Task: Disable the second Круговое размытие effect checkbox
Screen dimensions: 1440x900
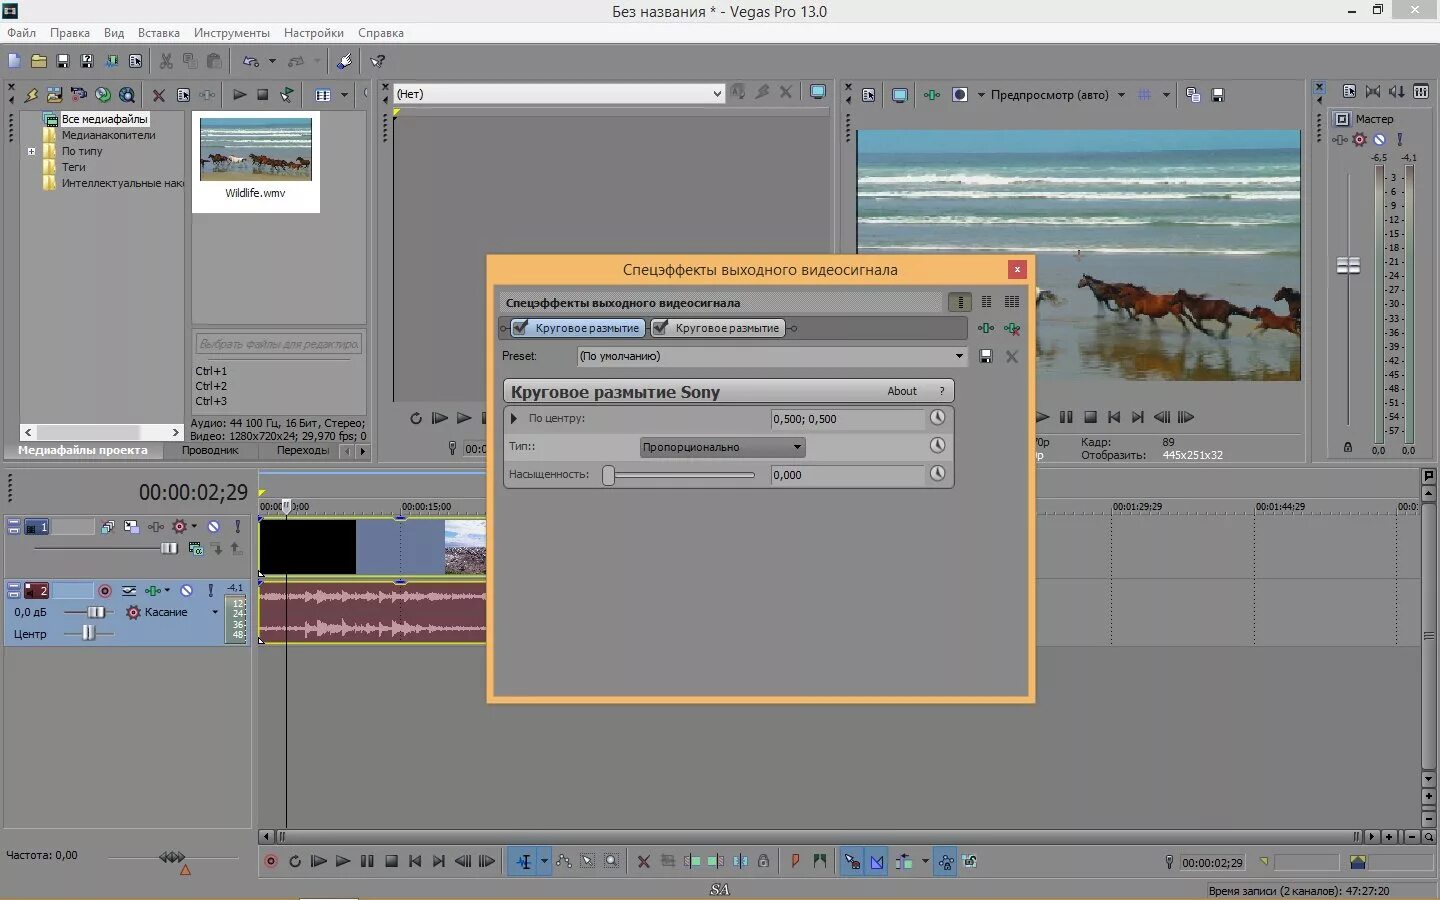Action: [660, 328]
